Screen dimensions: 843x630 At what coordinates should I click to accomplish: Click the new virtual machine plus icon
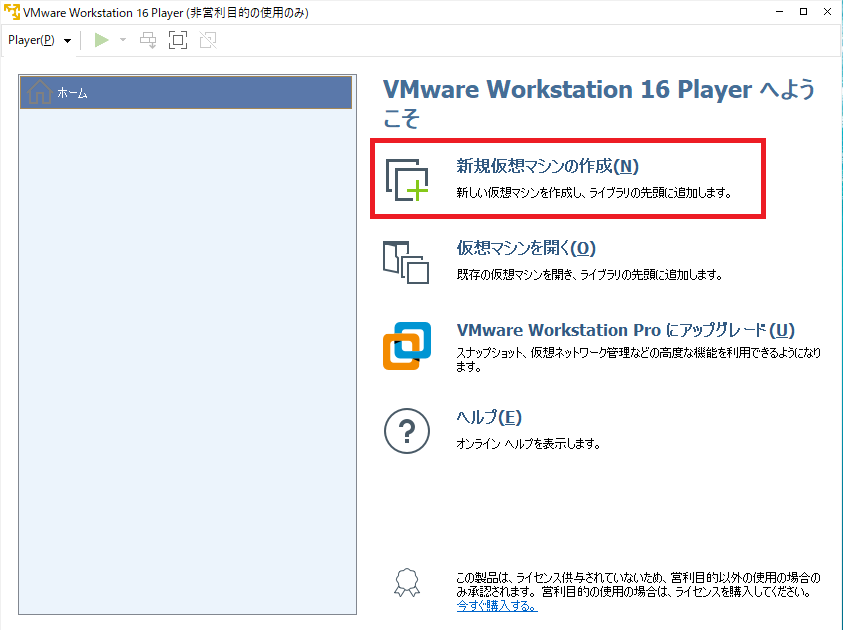coord(407,180)
